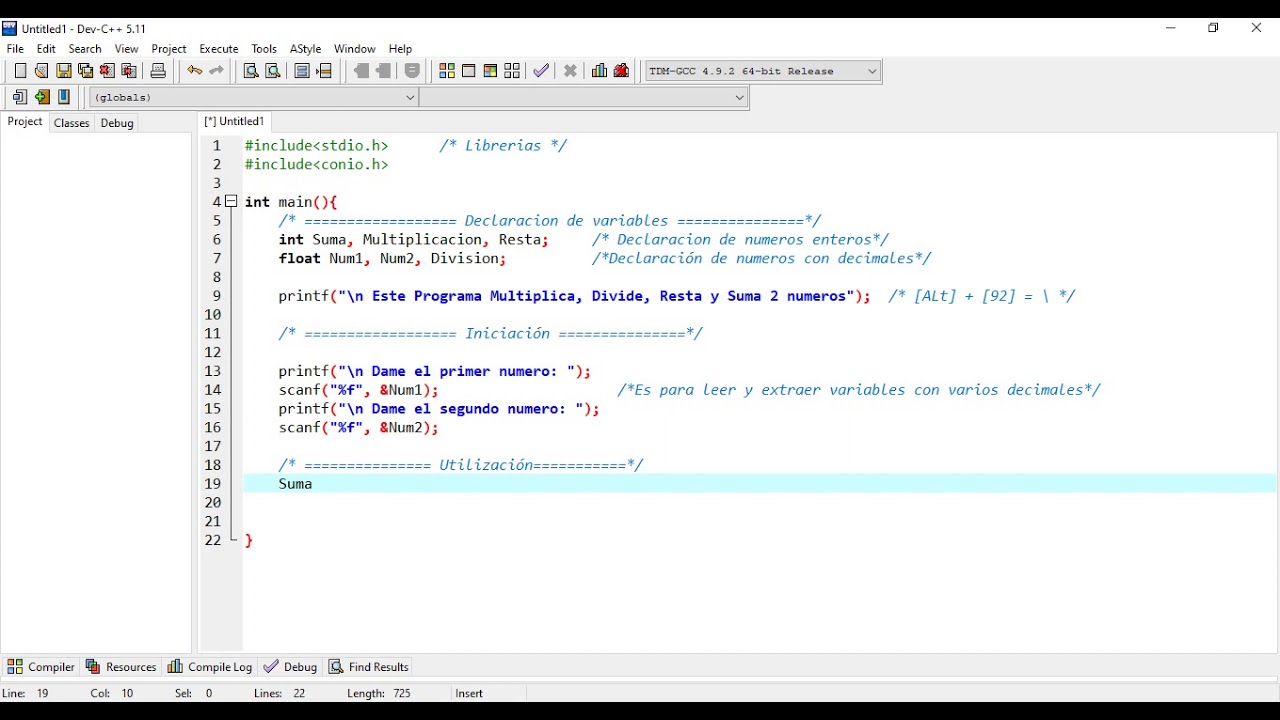Viewport: 1280px width, 720px height.
Task: Open the Find dialog icon
Action: click(251, 71)
